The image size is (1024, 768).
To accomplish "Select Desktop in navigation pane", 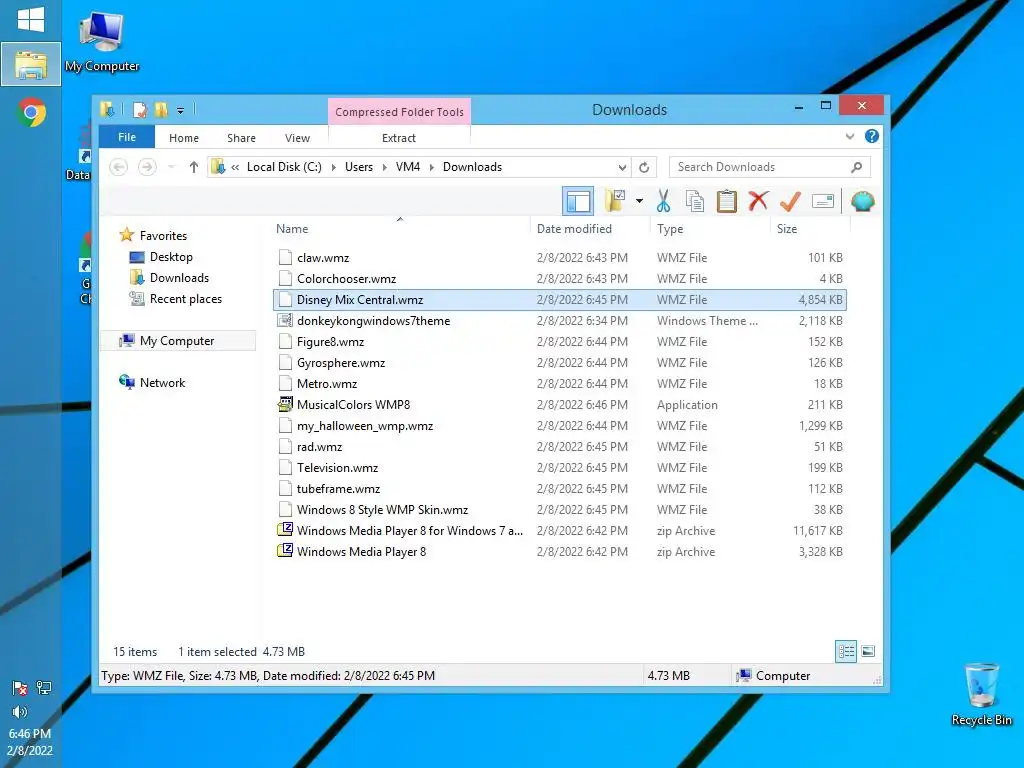I will pos(170,257).
